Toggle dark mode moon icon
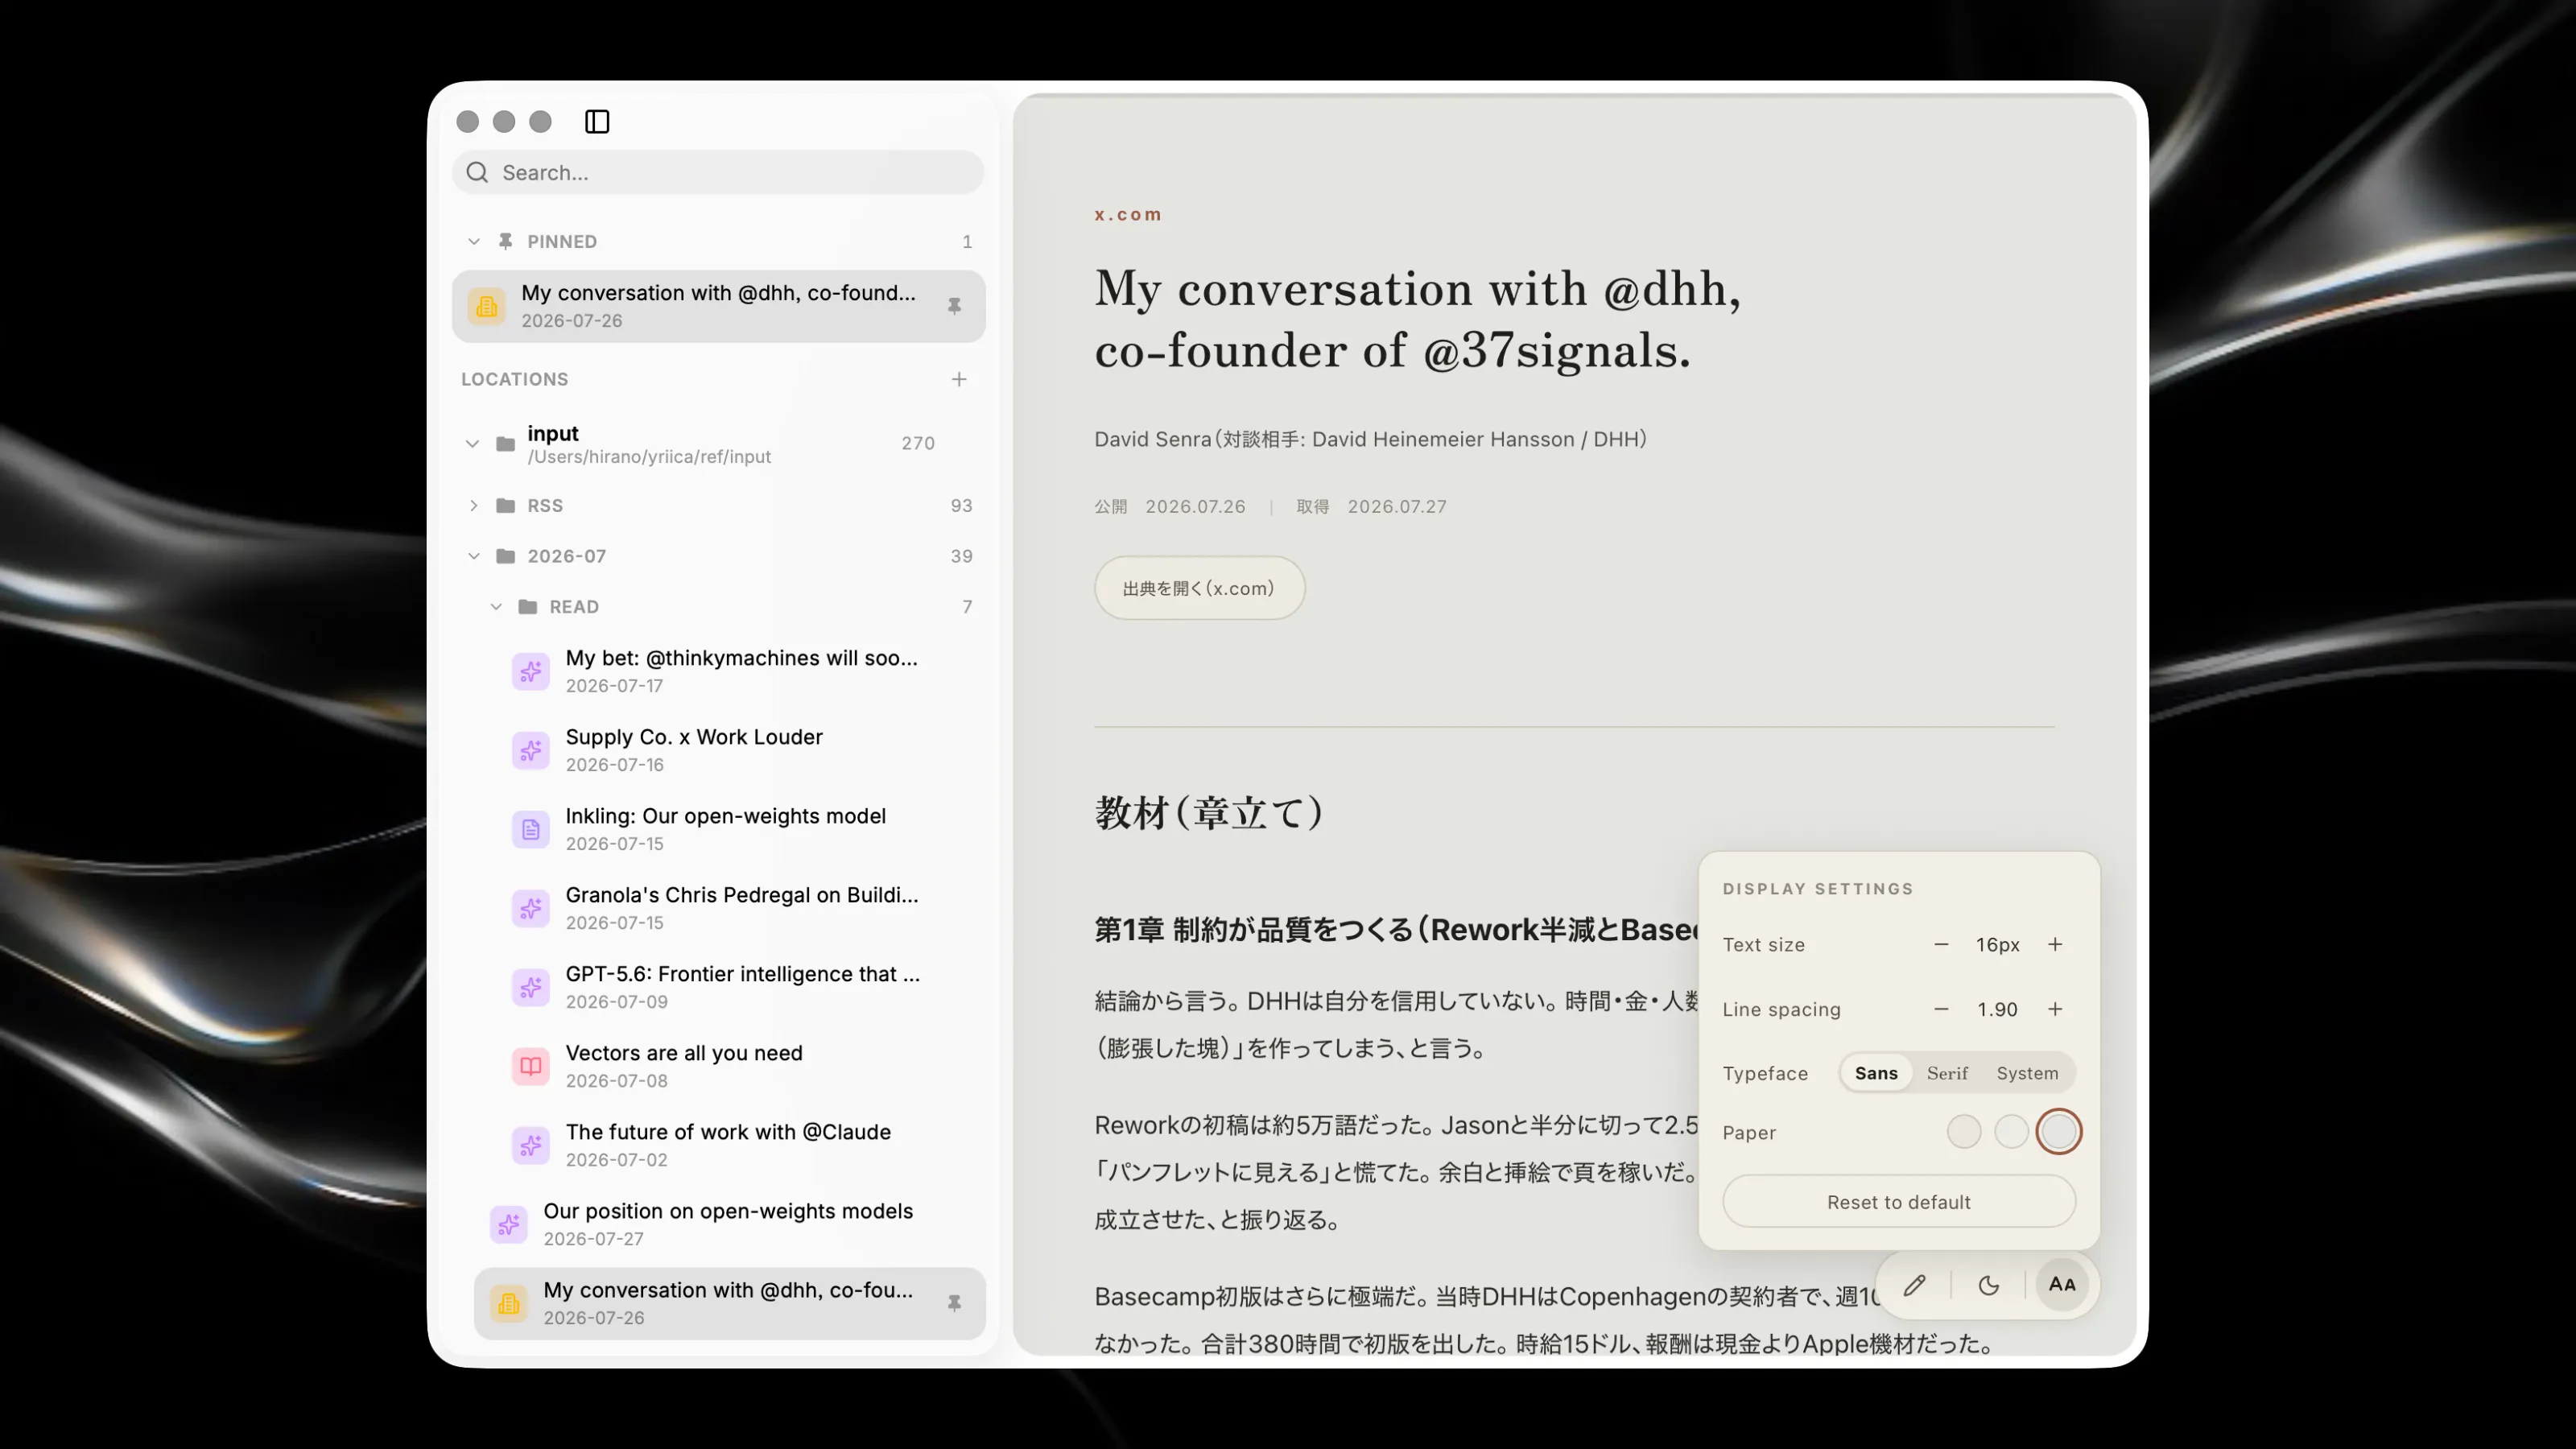 click(x=1988, y=1285)
